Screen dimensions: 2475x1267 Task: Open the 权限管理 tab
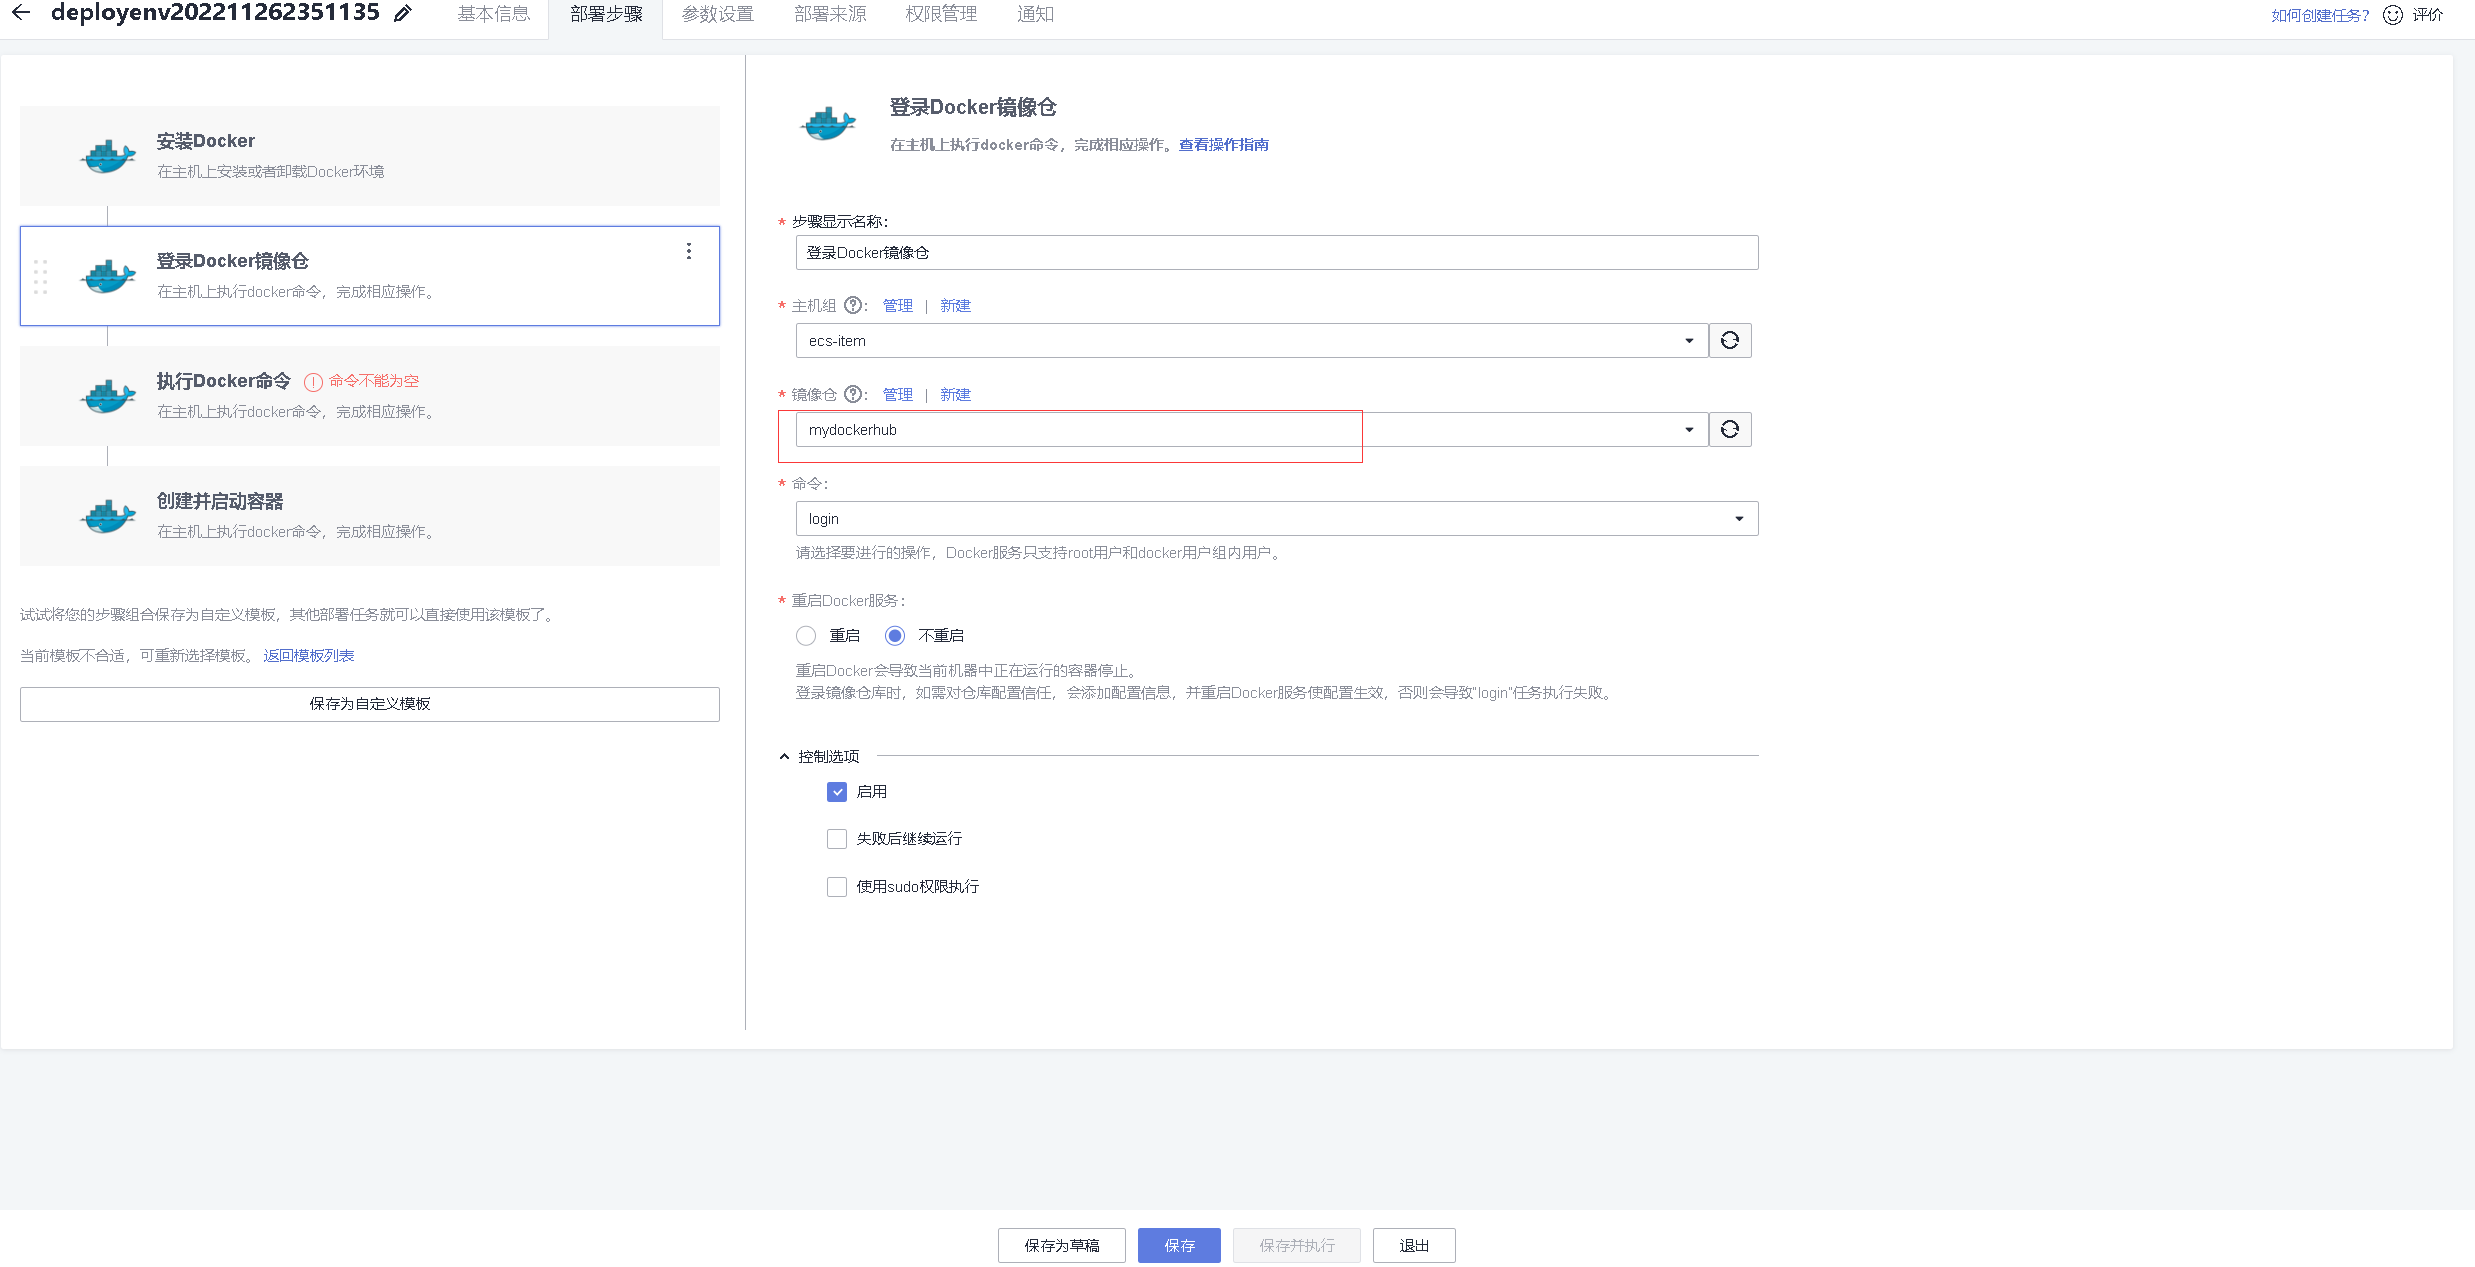(x=940, y=13)
